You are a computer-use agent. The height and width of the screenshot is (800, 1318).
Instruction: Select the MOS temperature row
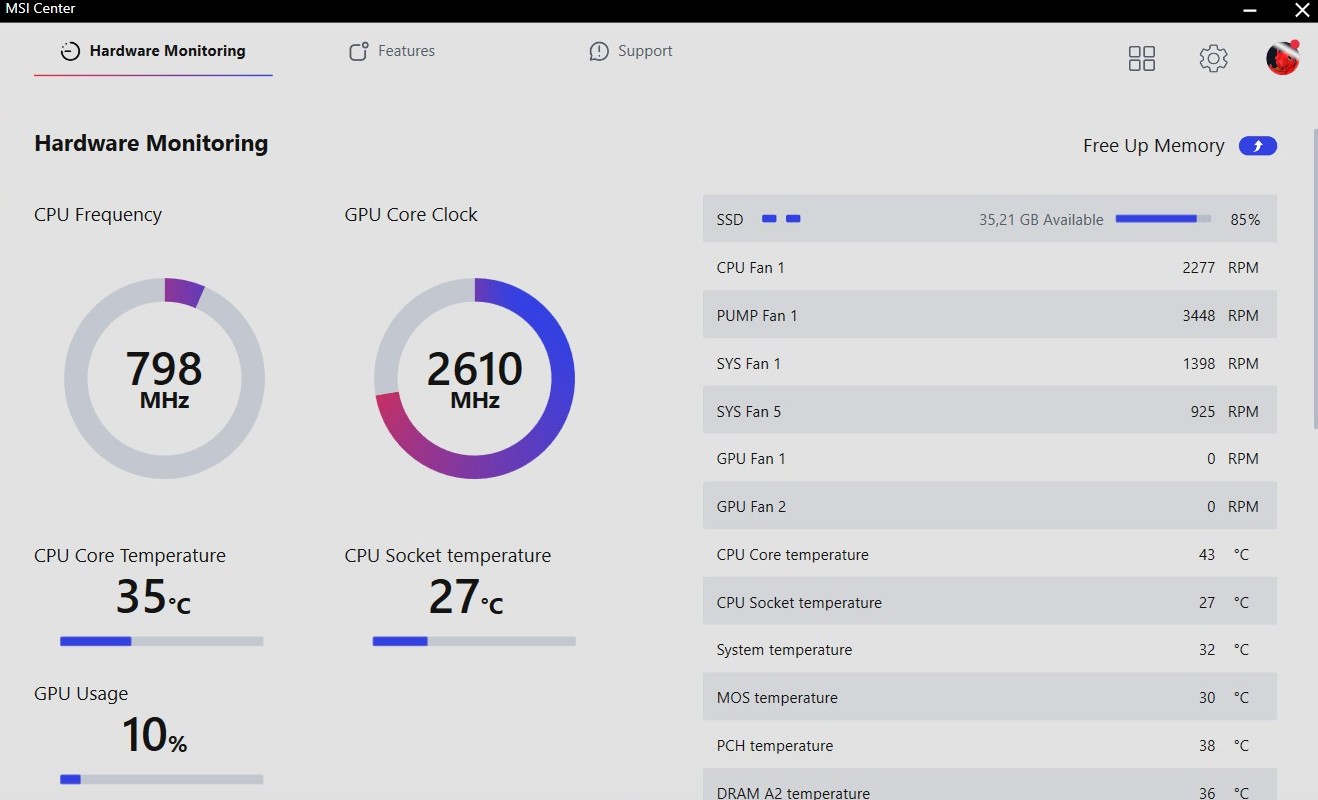coord(990,697)
